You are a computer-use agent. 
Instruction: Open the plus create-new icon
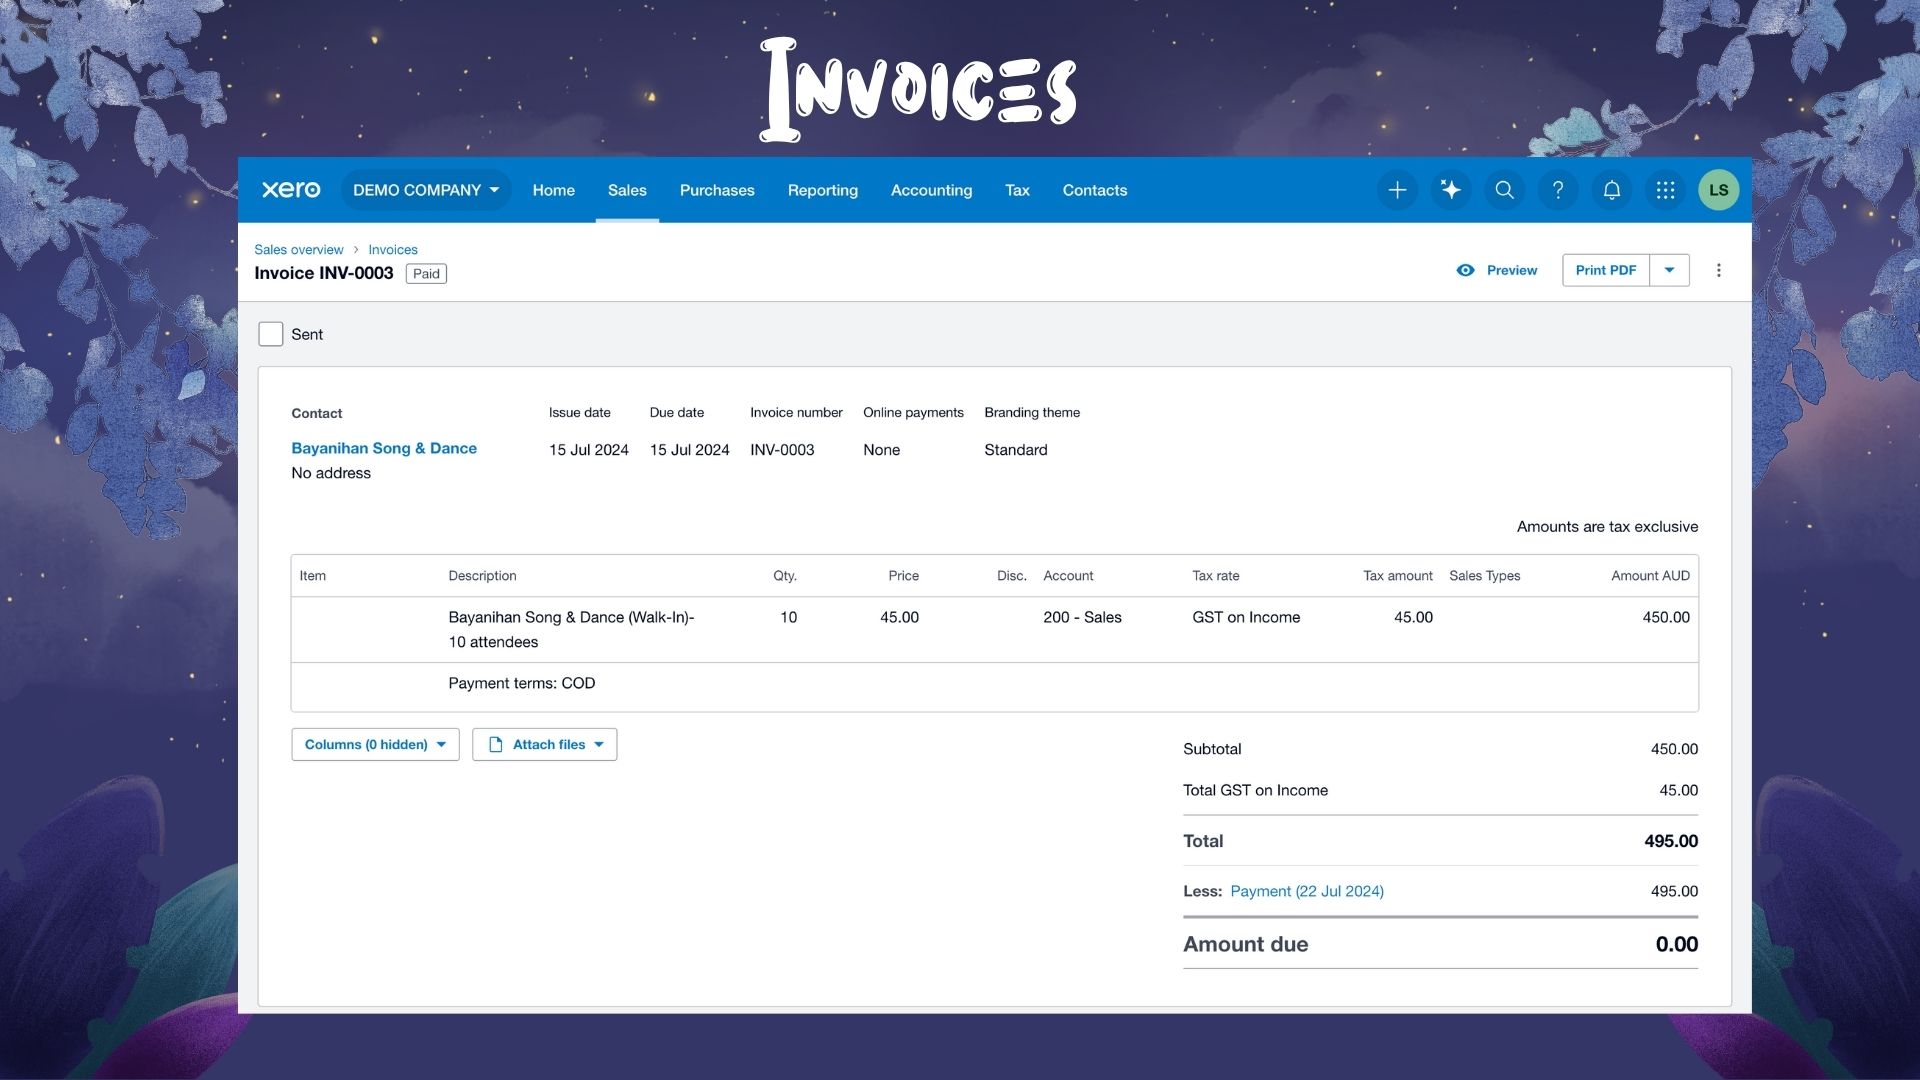click(1397, 190)
